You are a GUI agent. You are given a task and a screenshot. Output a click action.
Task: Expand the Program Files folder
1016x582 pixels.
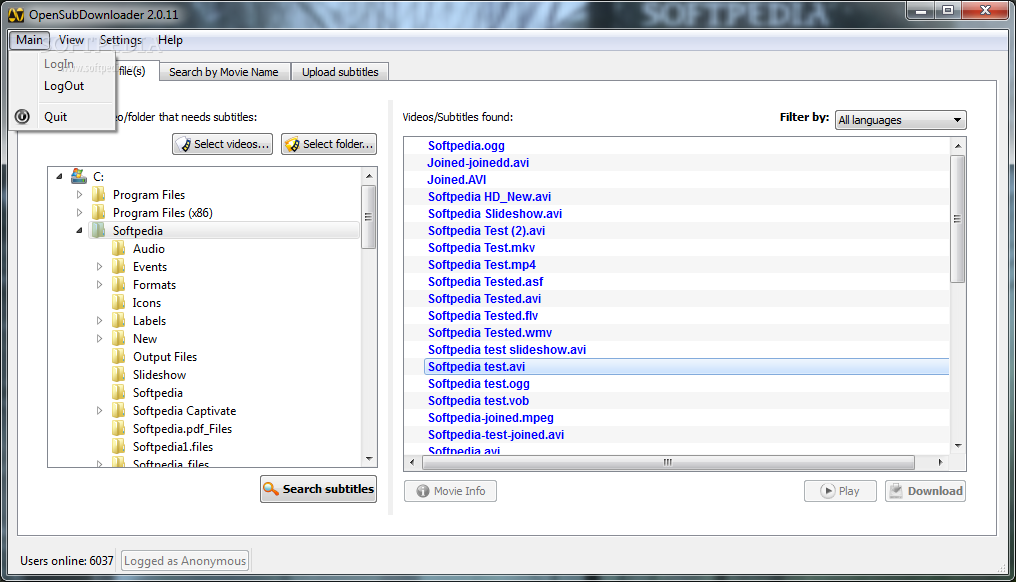click(79, 194)
